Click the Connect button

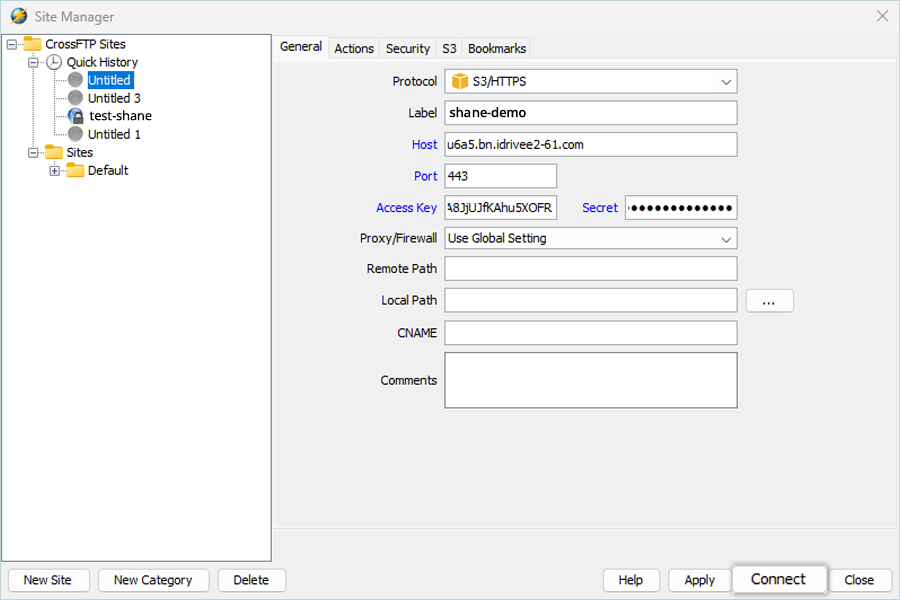[x=778, y=579]
